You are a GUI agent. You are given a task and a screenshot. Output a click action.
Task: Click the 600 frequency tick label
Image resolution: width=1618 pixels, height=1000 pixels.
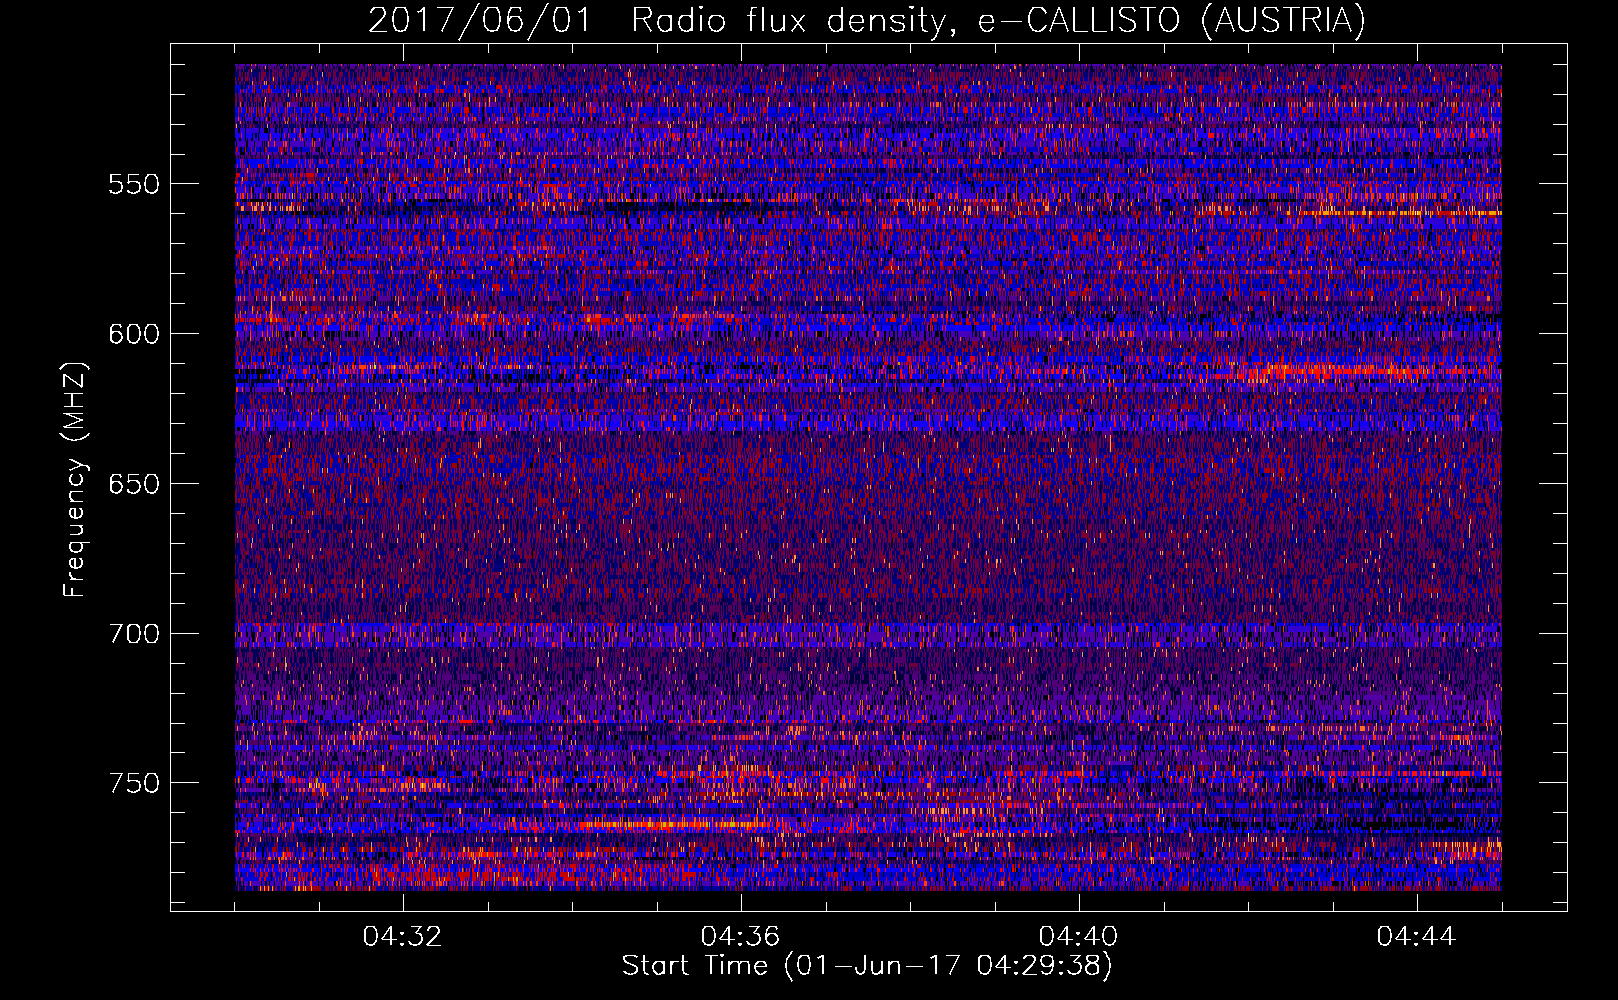click(134, 334)
